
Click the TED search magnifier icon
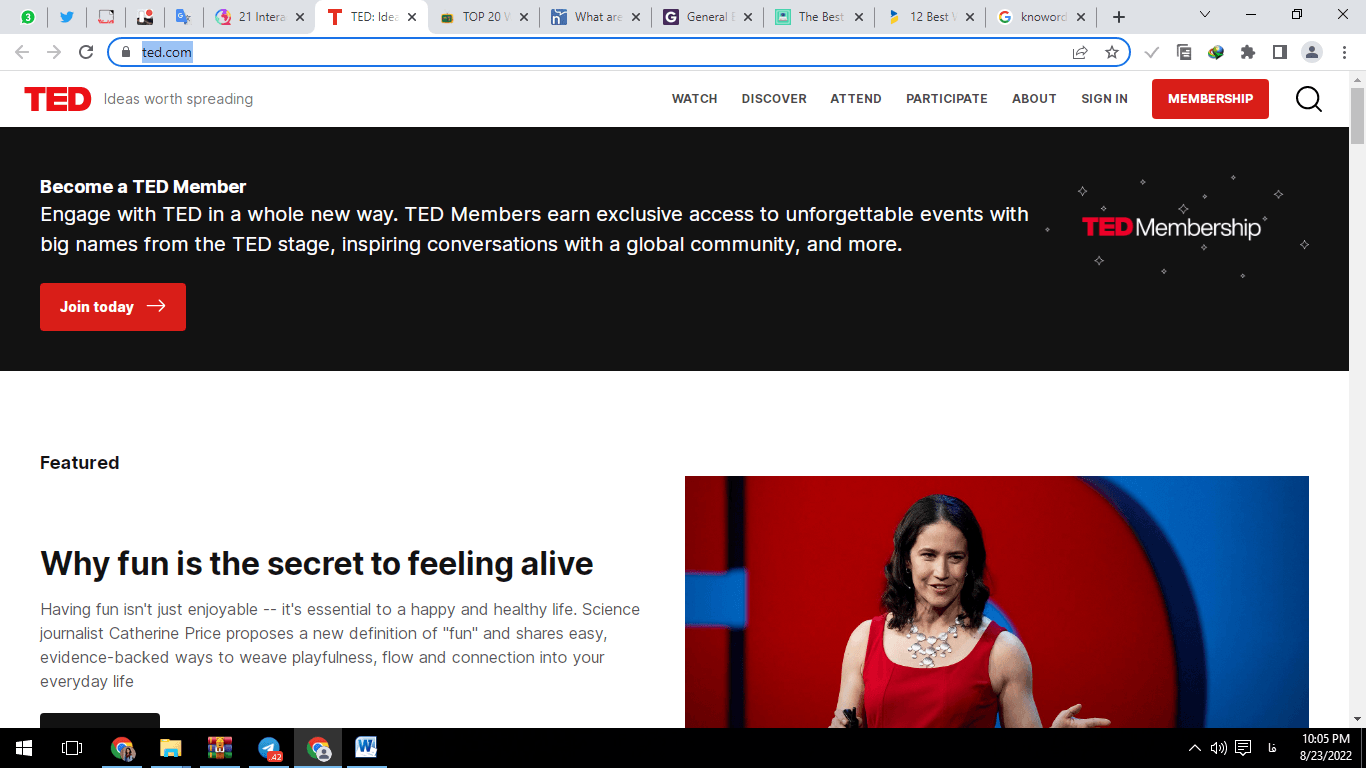click(1308, 99)
